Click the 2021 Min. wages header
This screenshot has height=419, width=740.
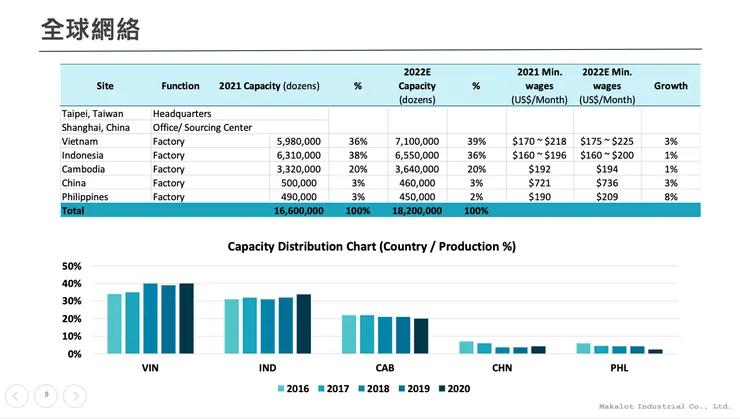pyautogui.click(x=539, y=86)
